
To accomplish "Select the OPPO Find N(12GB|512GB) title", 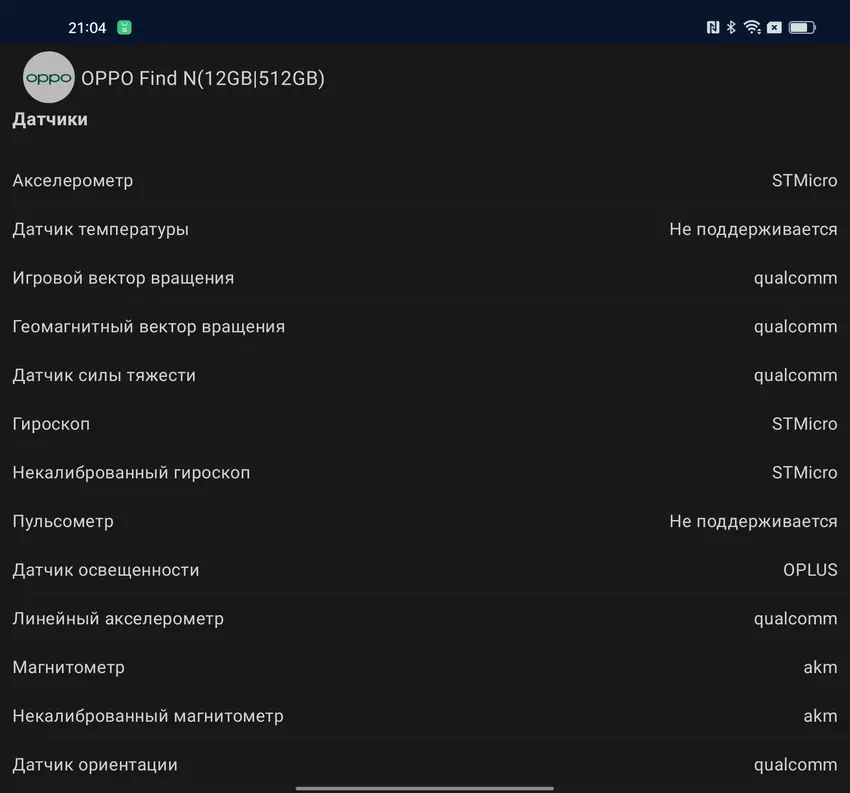I will click(x=203, y=78).
